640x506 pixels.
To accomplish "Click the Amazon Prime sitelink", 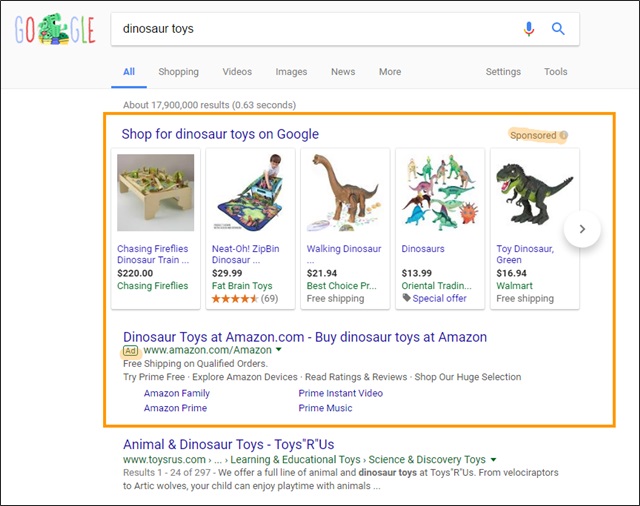I will [x=175, y=408].
